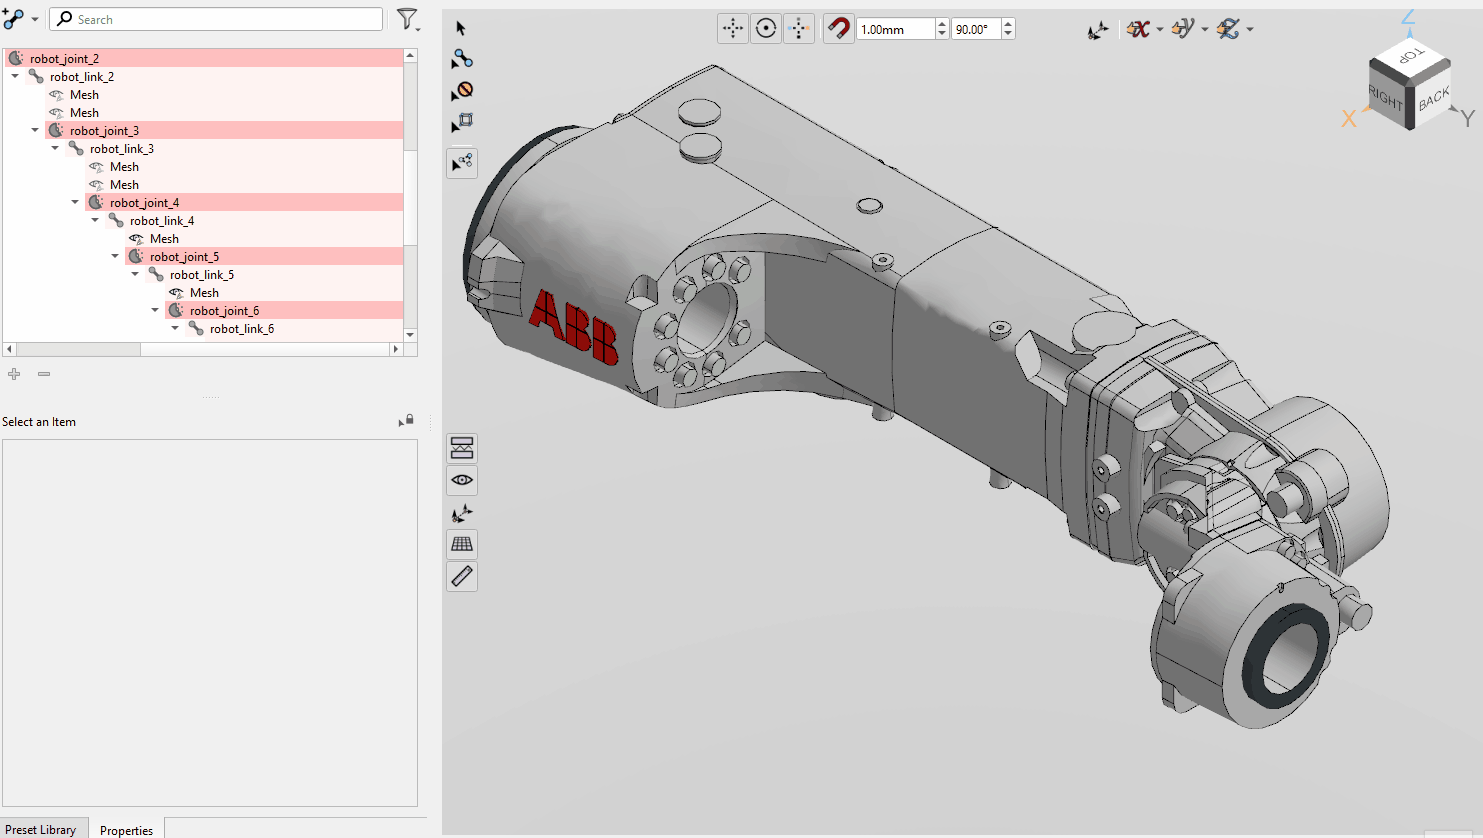The height and width of the screenshot is (838, 1483).
Task: Toggle visibility of first Mesh under robot_link_3
Action: (96, 167)
